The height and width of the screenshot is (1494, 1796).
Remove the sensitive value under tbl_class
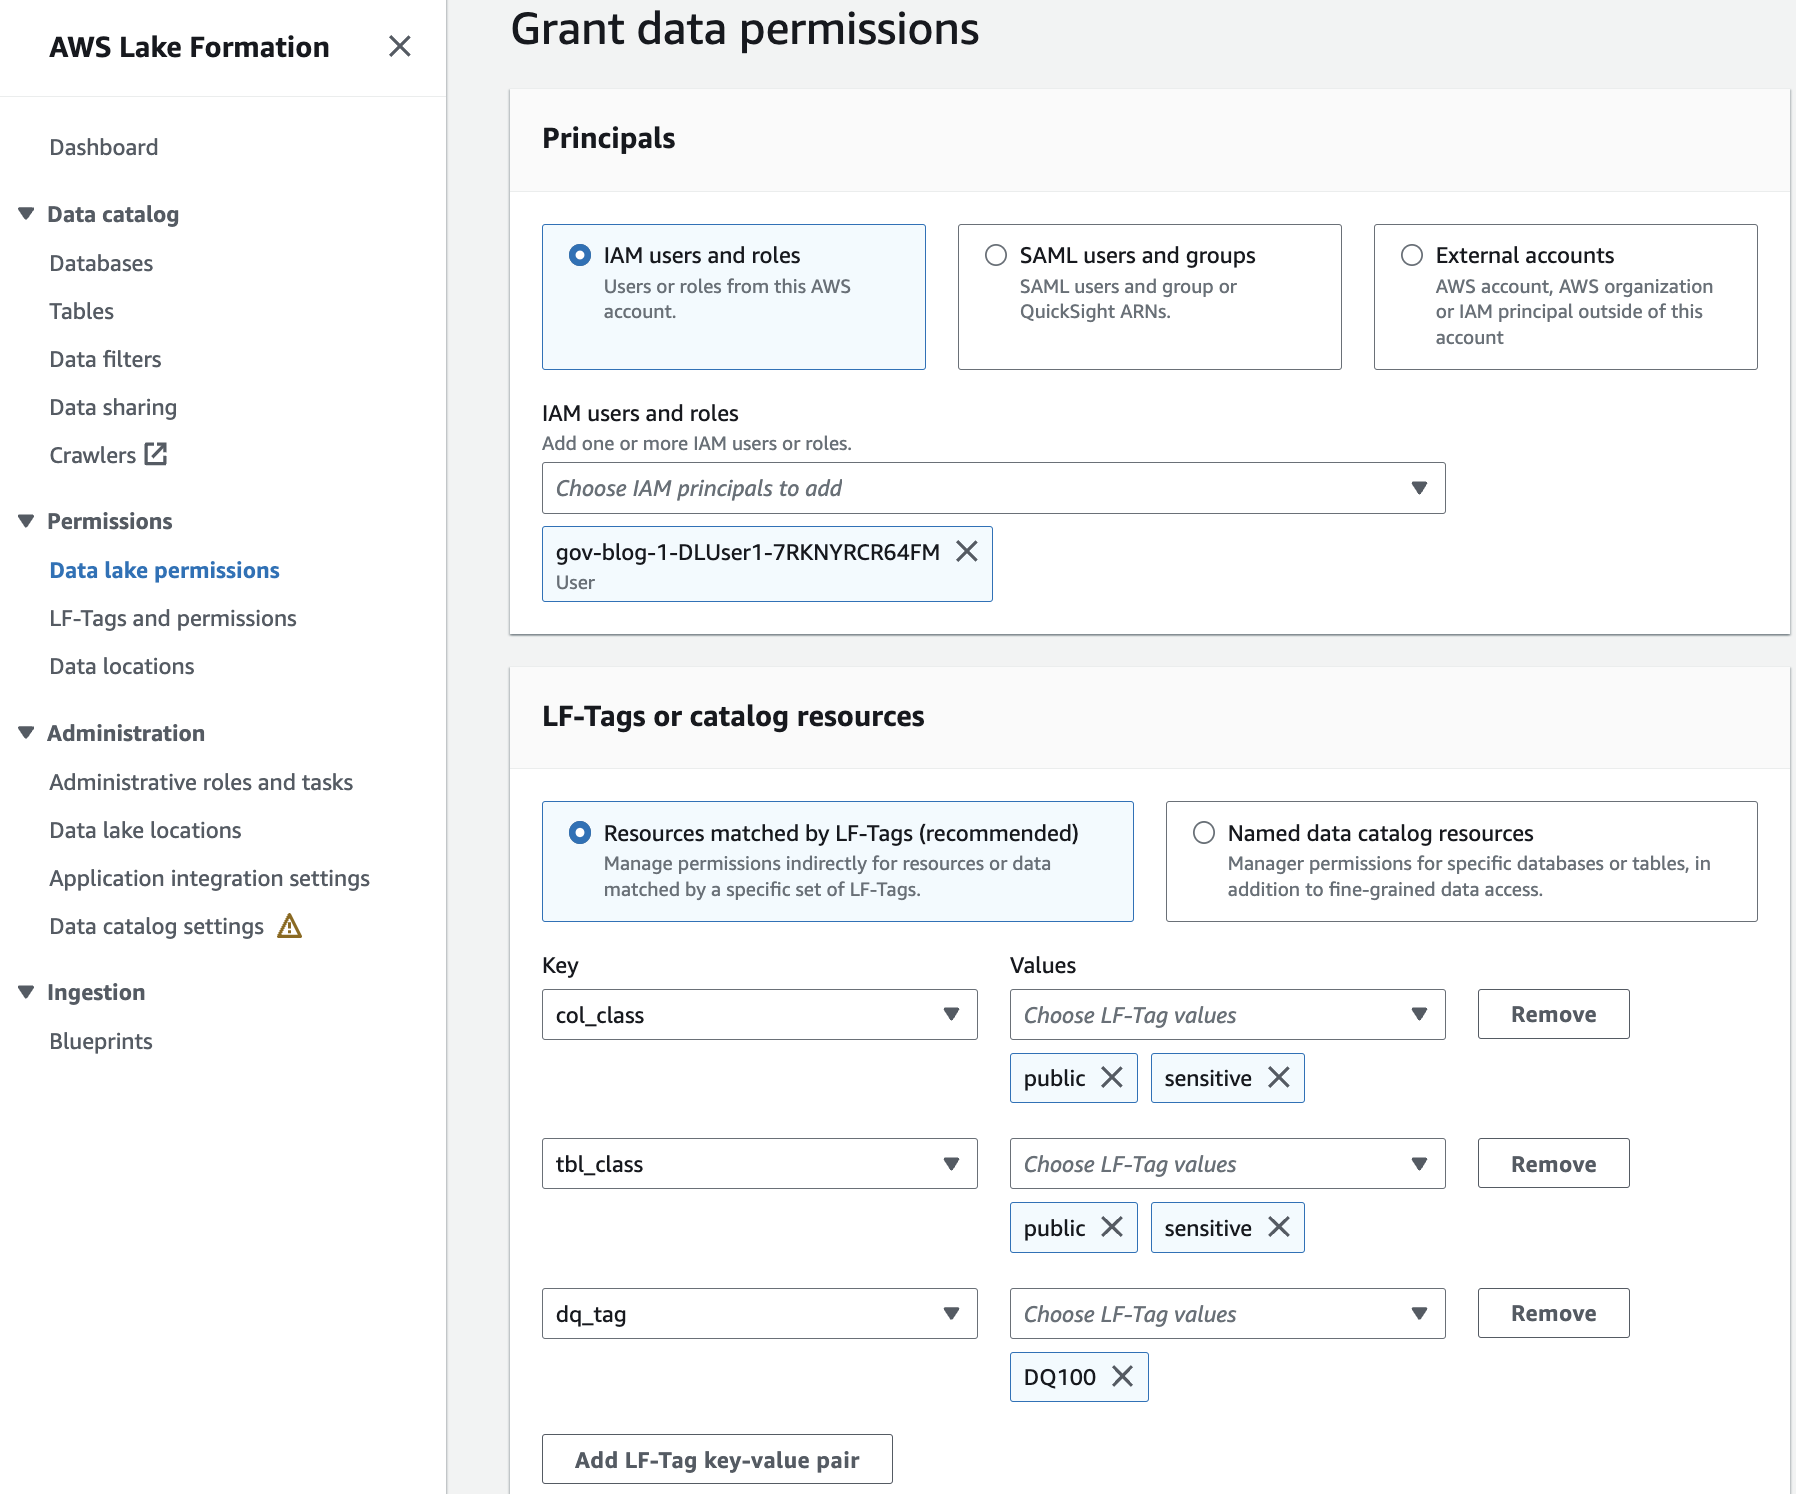(1278, 1227)
